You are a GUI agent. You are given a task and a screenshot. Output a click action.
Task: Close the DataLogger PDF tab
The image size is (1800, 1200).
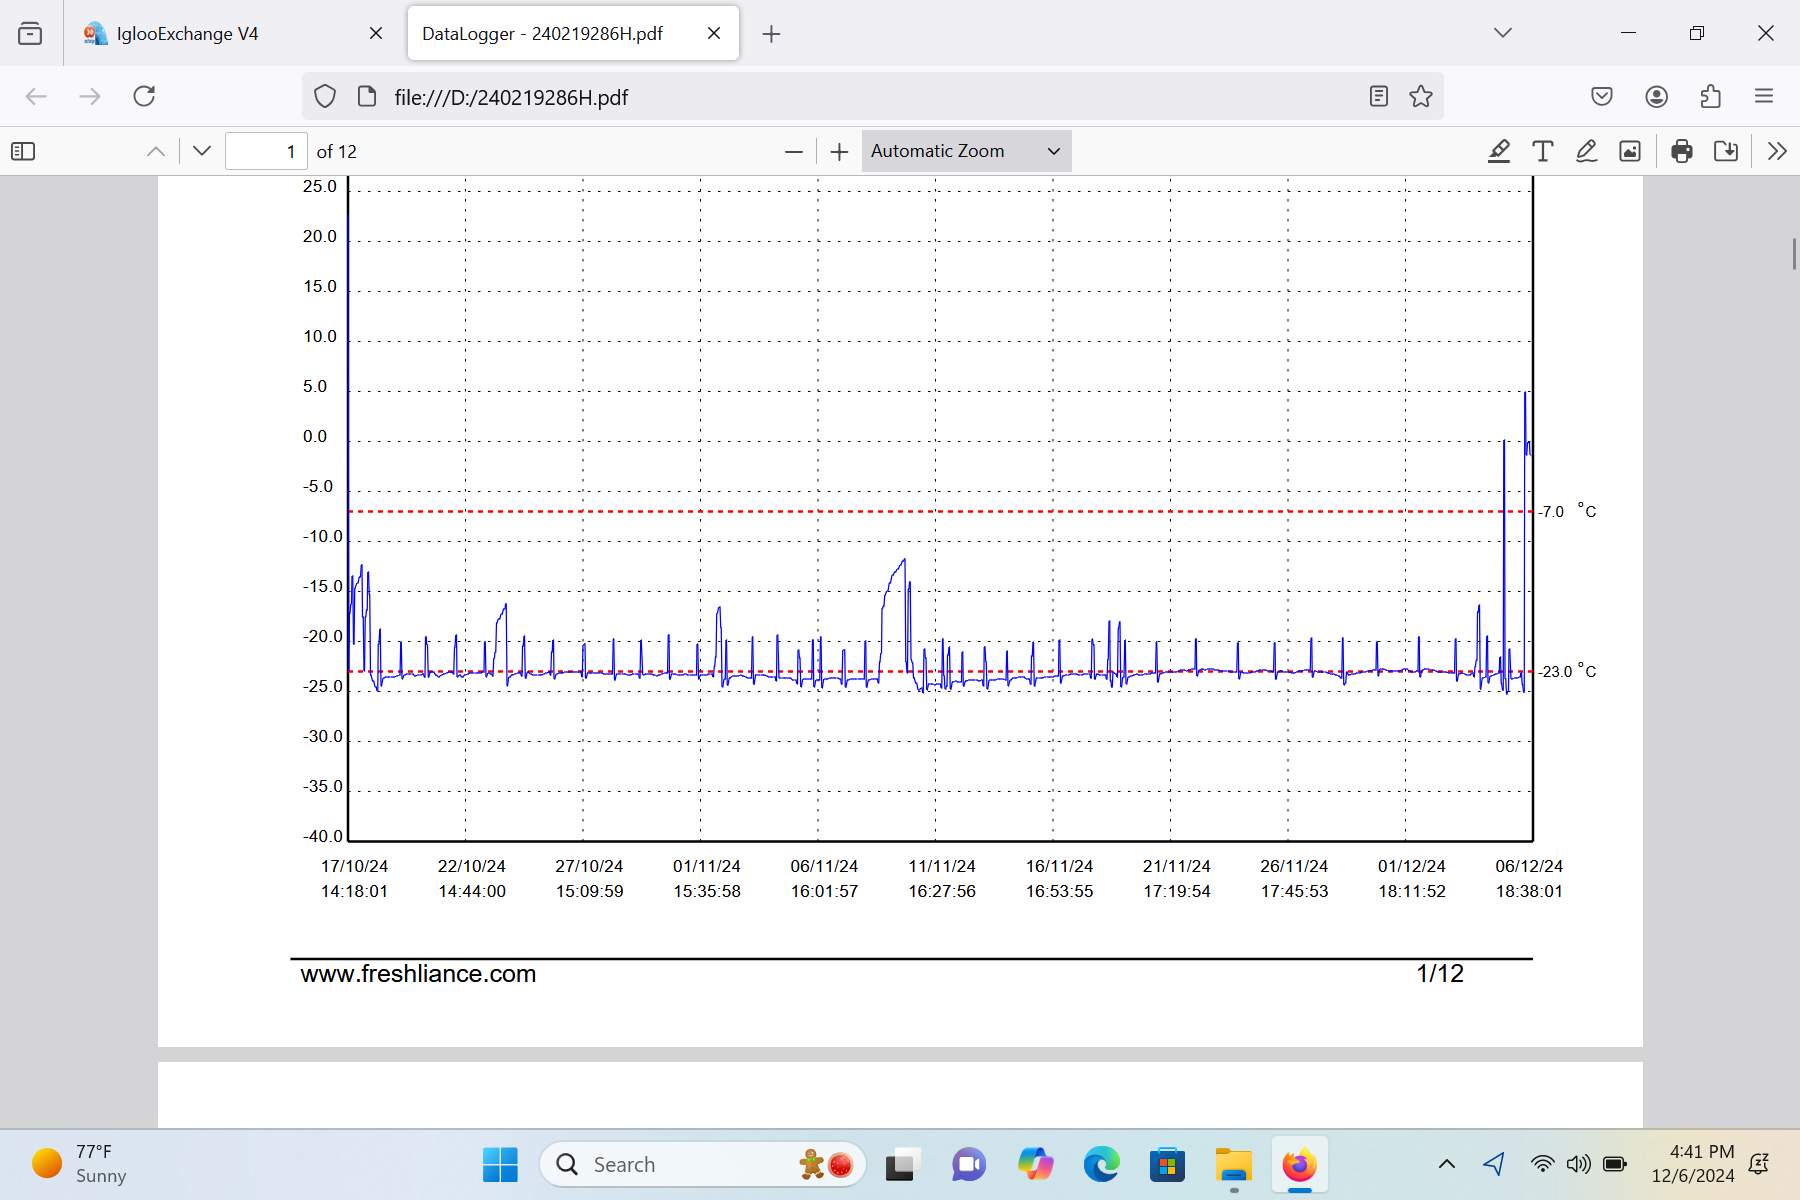(714, 33)
